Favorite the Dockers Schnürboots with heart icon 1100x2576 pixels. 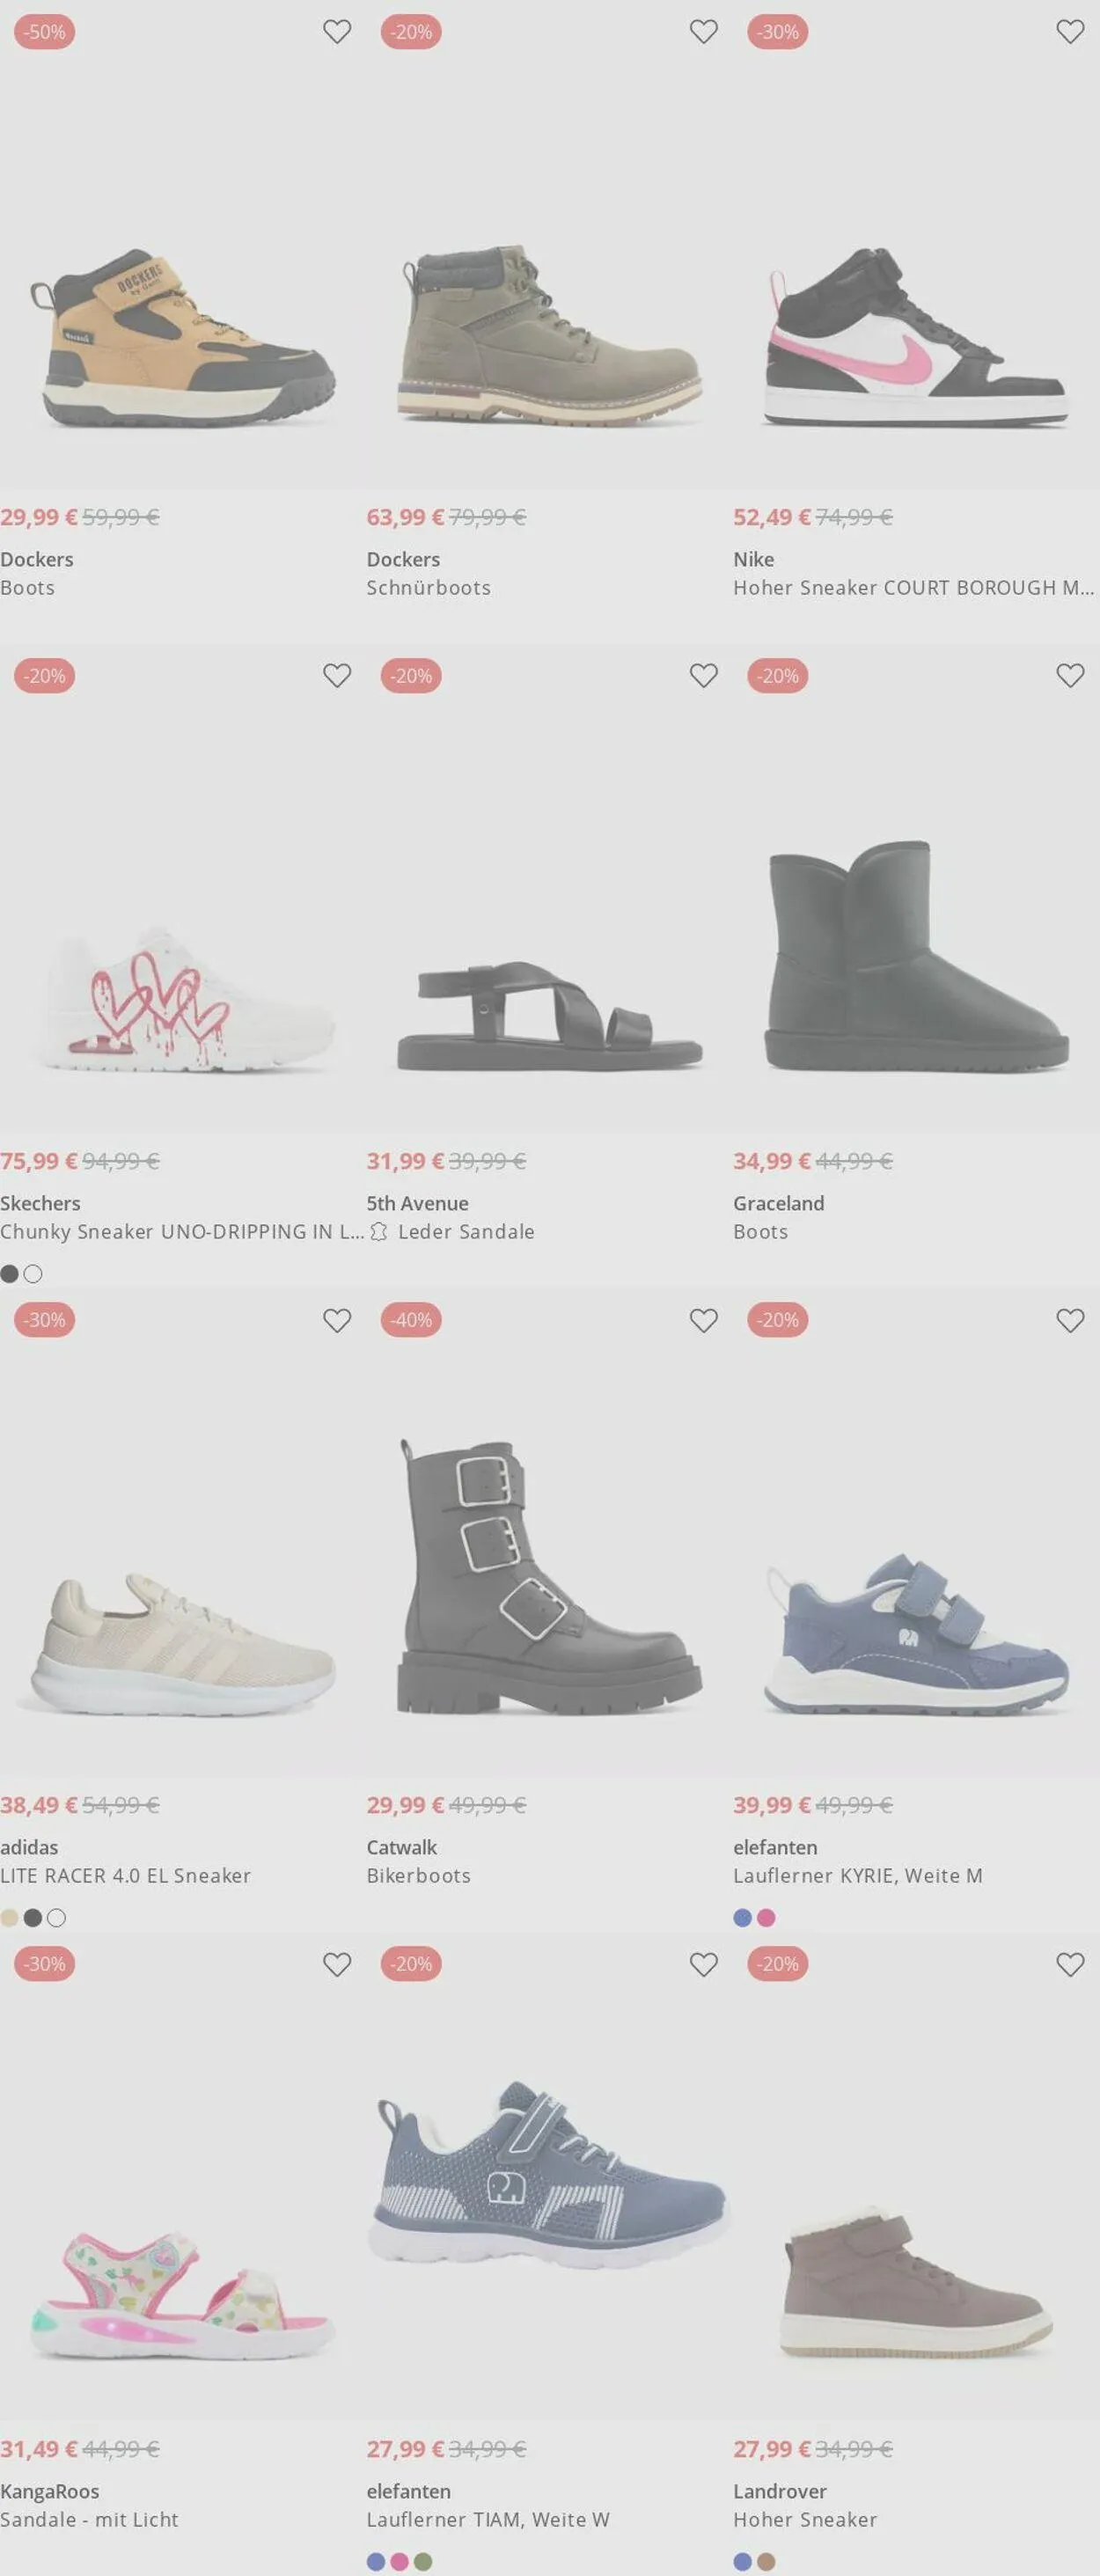click(x=704, y=32)
